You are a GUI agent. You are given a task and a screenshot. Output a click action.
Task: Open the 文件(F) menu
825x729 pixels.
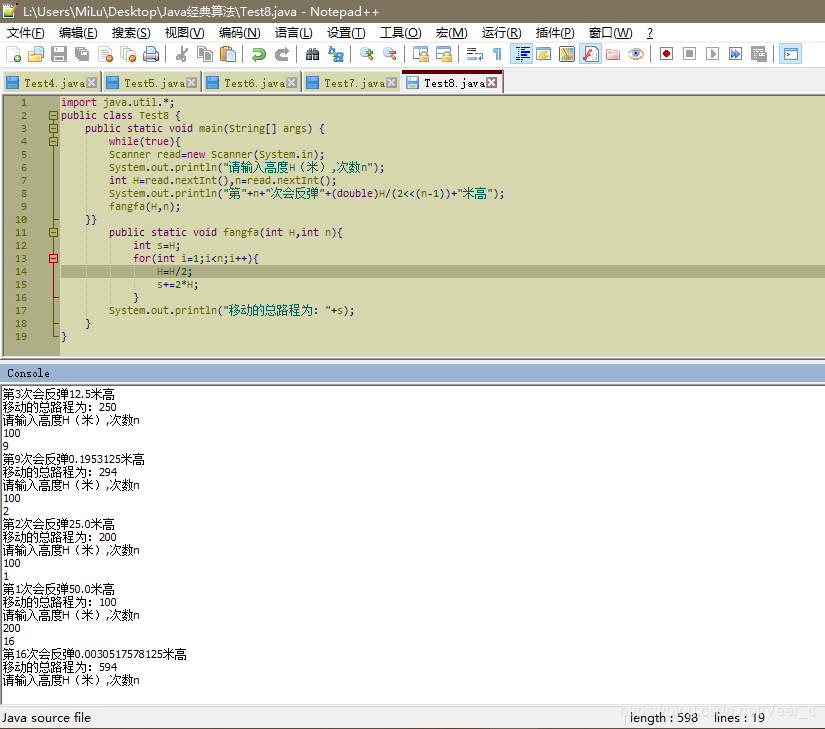(25, 33)
